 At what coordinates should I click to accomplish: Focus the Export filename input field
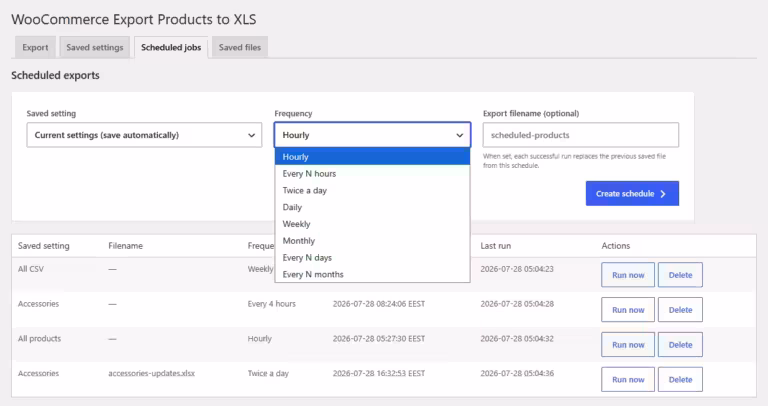pyautogui.click(x=580, y=135)
